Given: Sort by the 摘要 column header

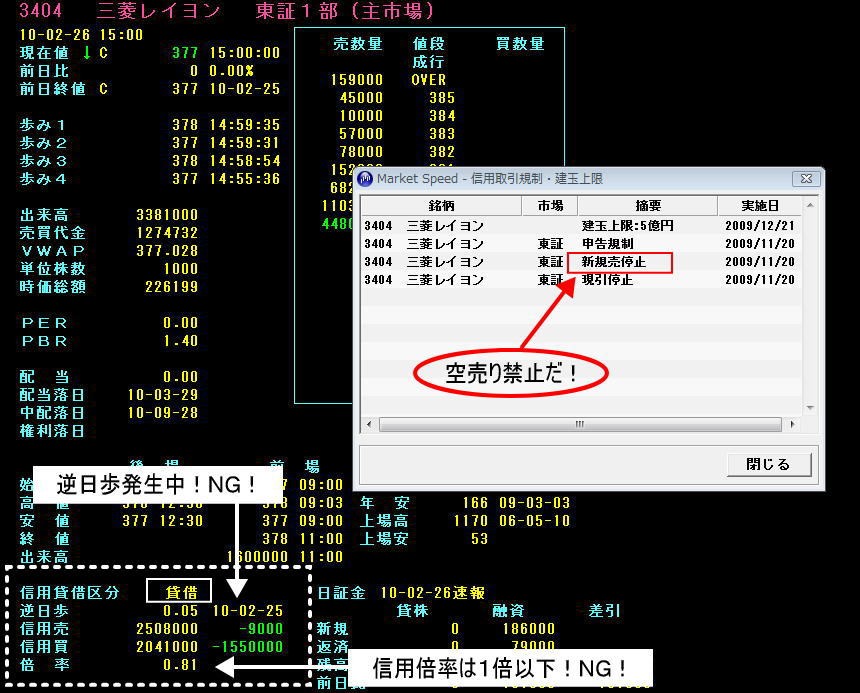Looking at the screenshot, I should click(648, 206).
